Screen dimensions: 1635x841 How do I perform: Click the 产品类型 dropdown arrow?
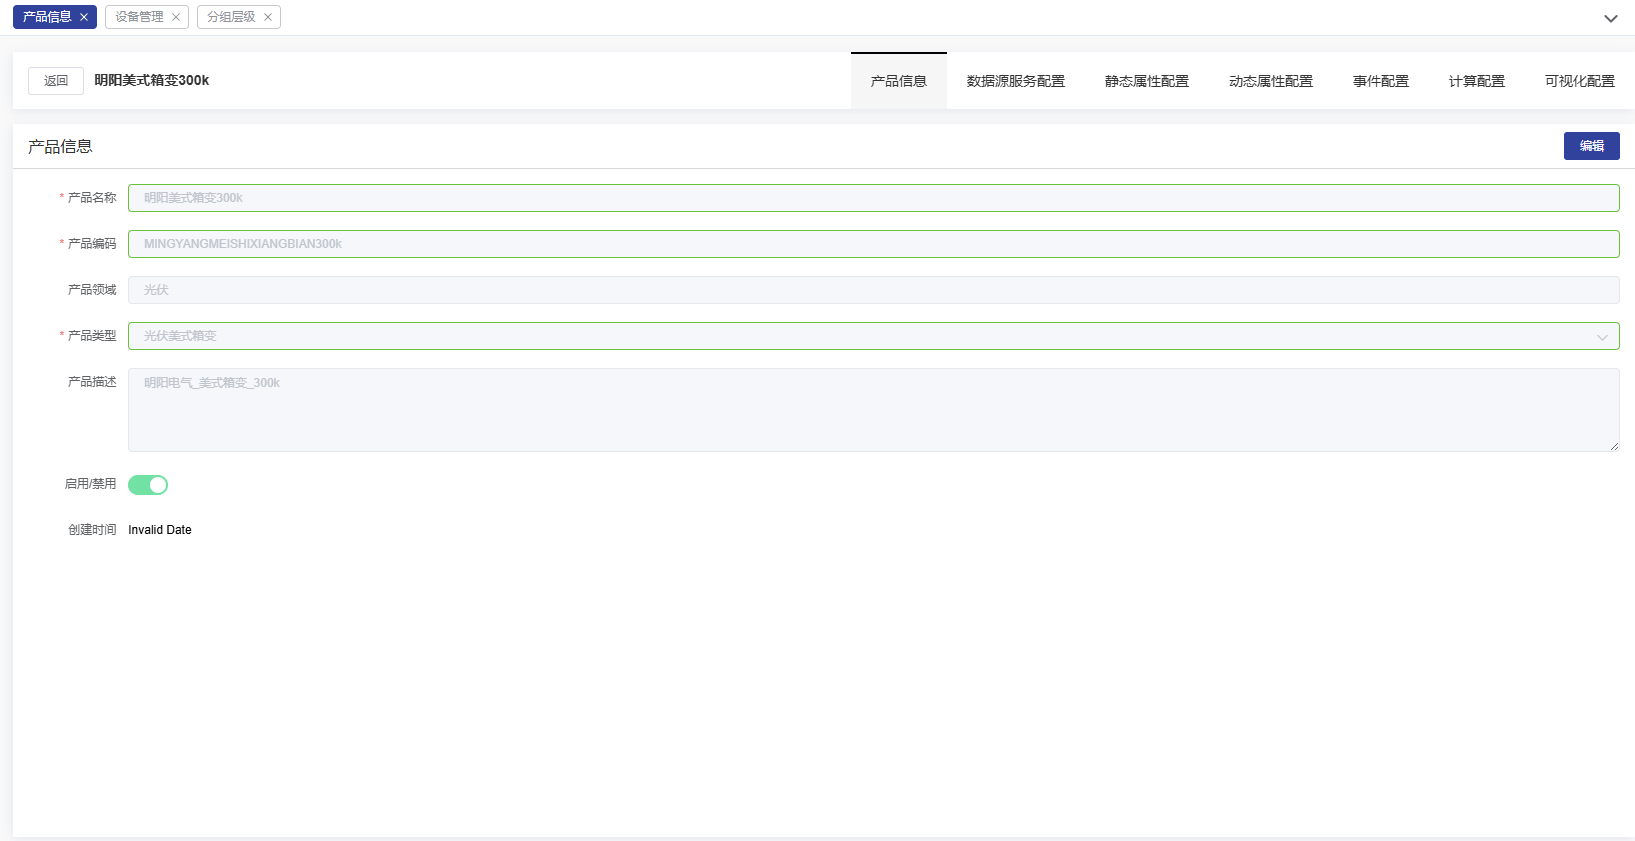1602,337
